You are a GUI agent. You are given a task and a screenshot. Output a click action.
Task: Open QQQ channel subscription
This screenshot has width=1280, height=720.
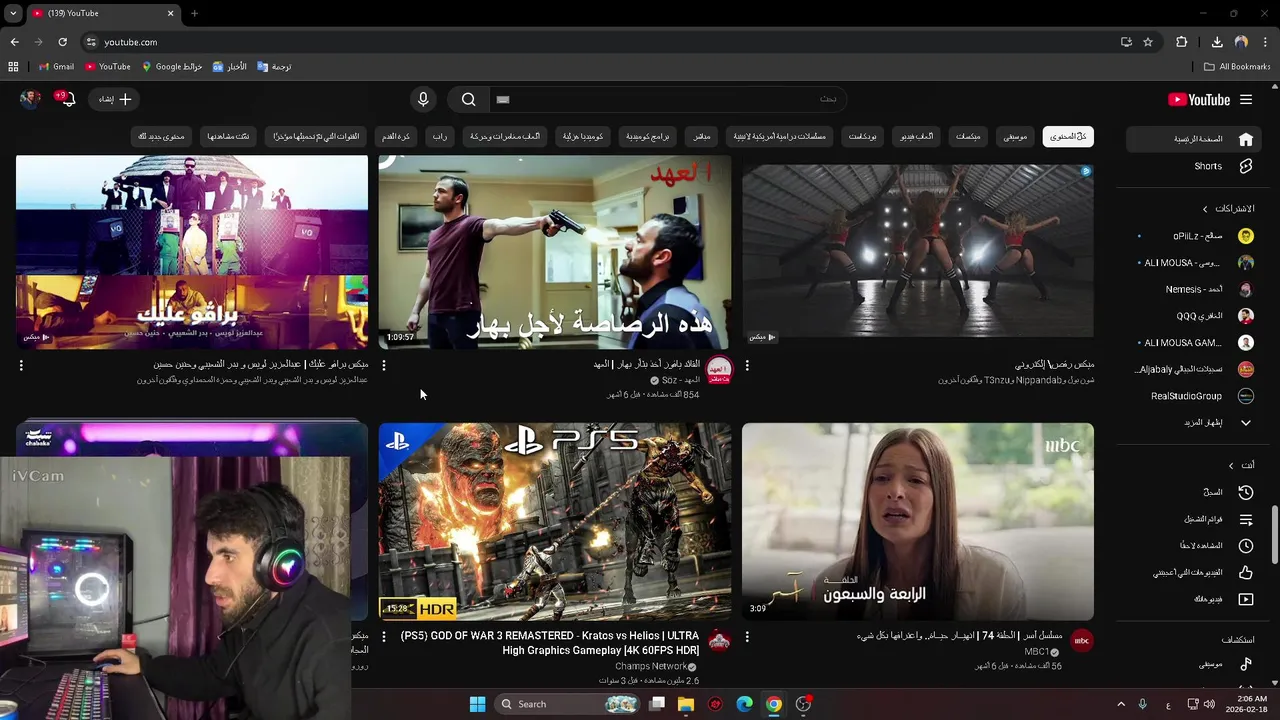[x=1192, y=315]
